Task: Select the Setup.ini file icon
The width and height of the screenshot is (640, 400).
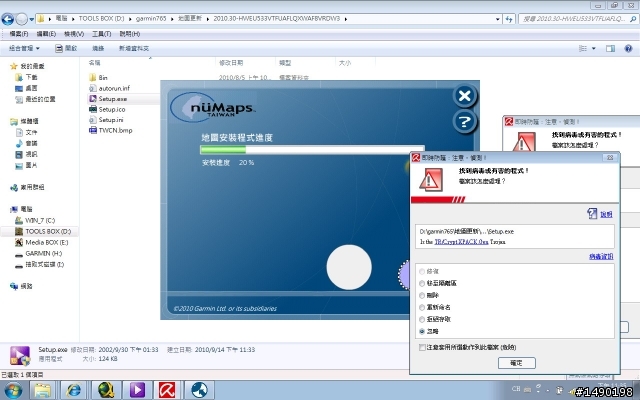Action: (x=93, y=120)
